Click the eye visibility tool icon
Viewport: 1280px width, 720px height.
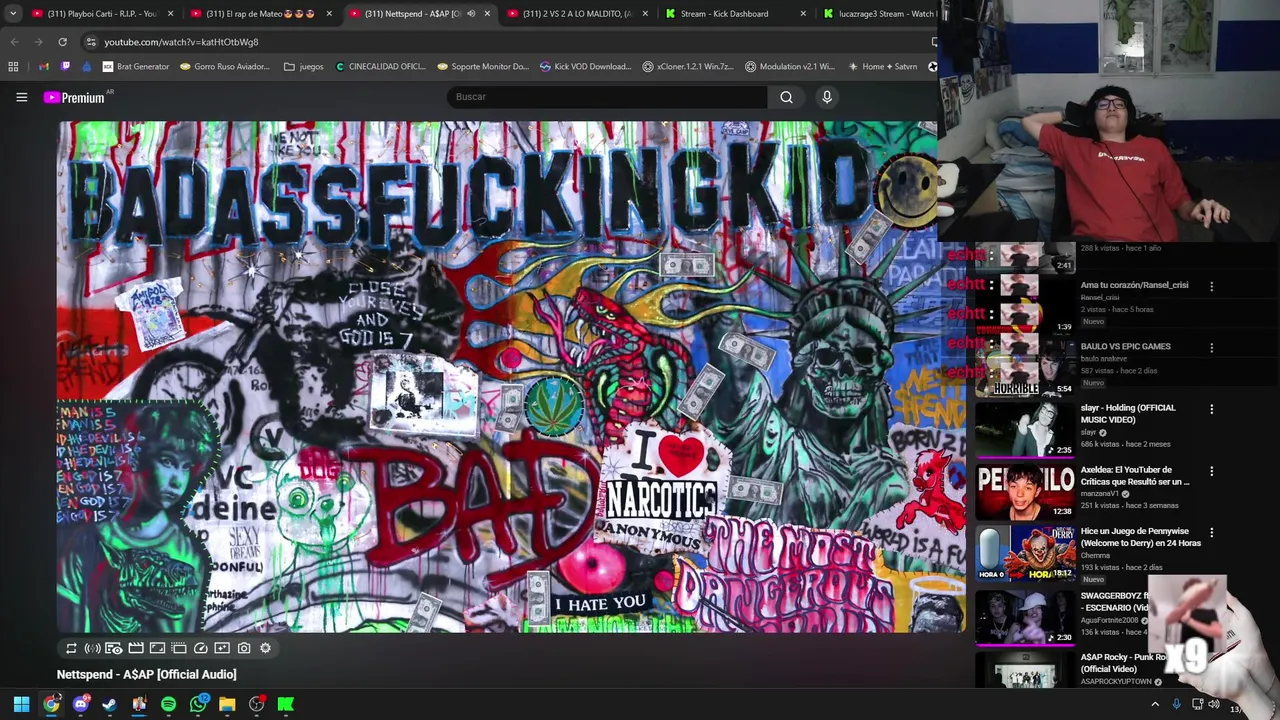click(113, 648)
